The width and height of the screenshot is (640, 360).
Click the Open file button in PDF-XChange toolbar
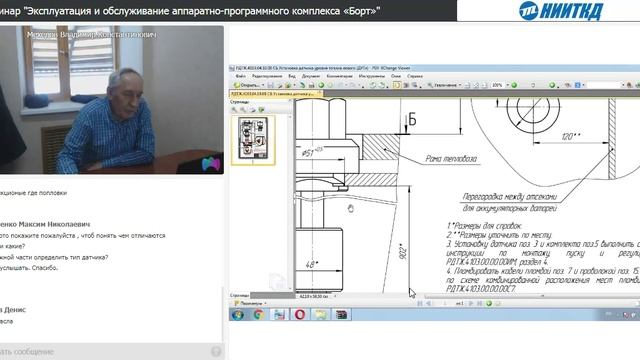pyautogui.click(x=247, y=85)
